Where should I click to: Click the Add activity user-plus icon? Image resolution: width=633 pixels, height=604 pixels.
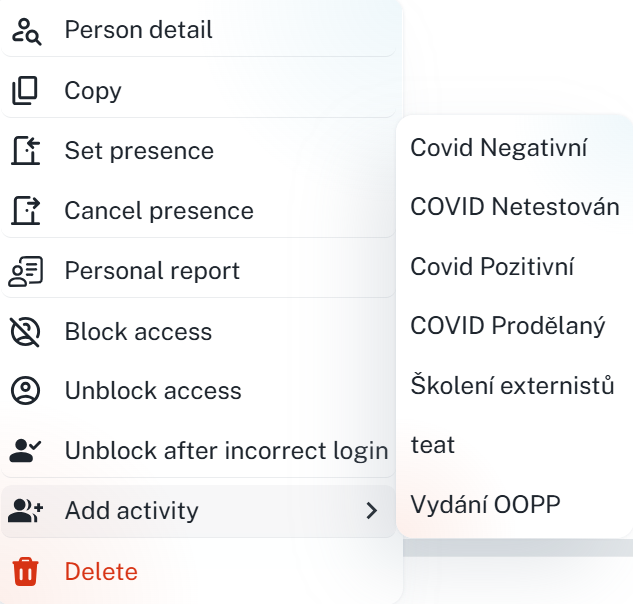point(25,511)
